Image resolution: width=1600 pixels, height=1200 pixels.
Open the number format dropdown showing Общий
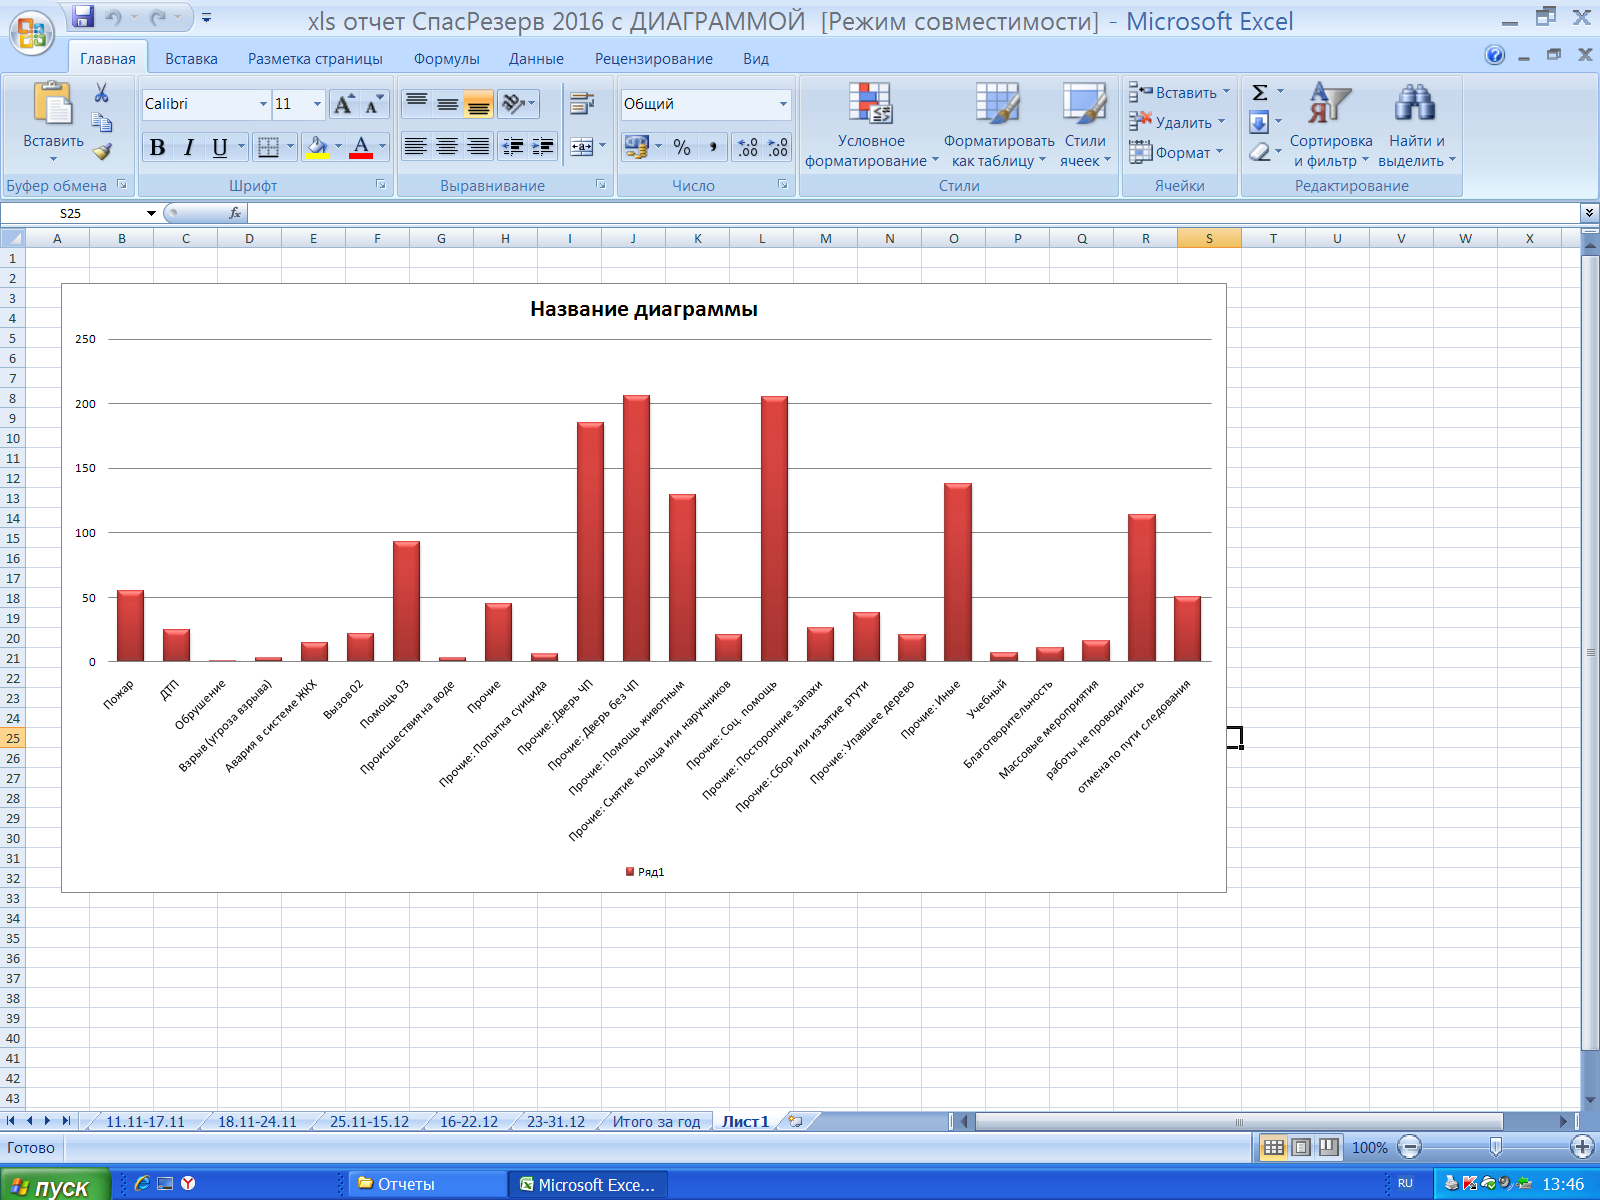783,104
